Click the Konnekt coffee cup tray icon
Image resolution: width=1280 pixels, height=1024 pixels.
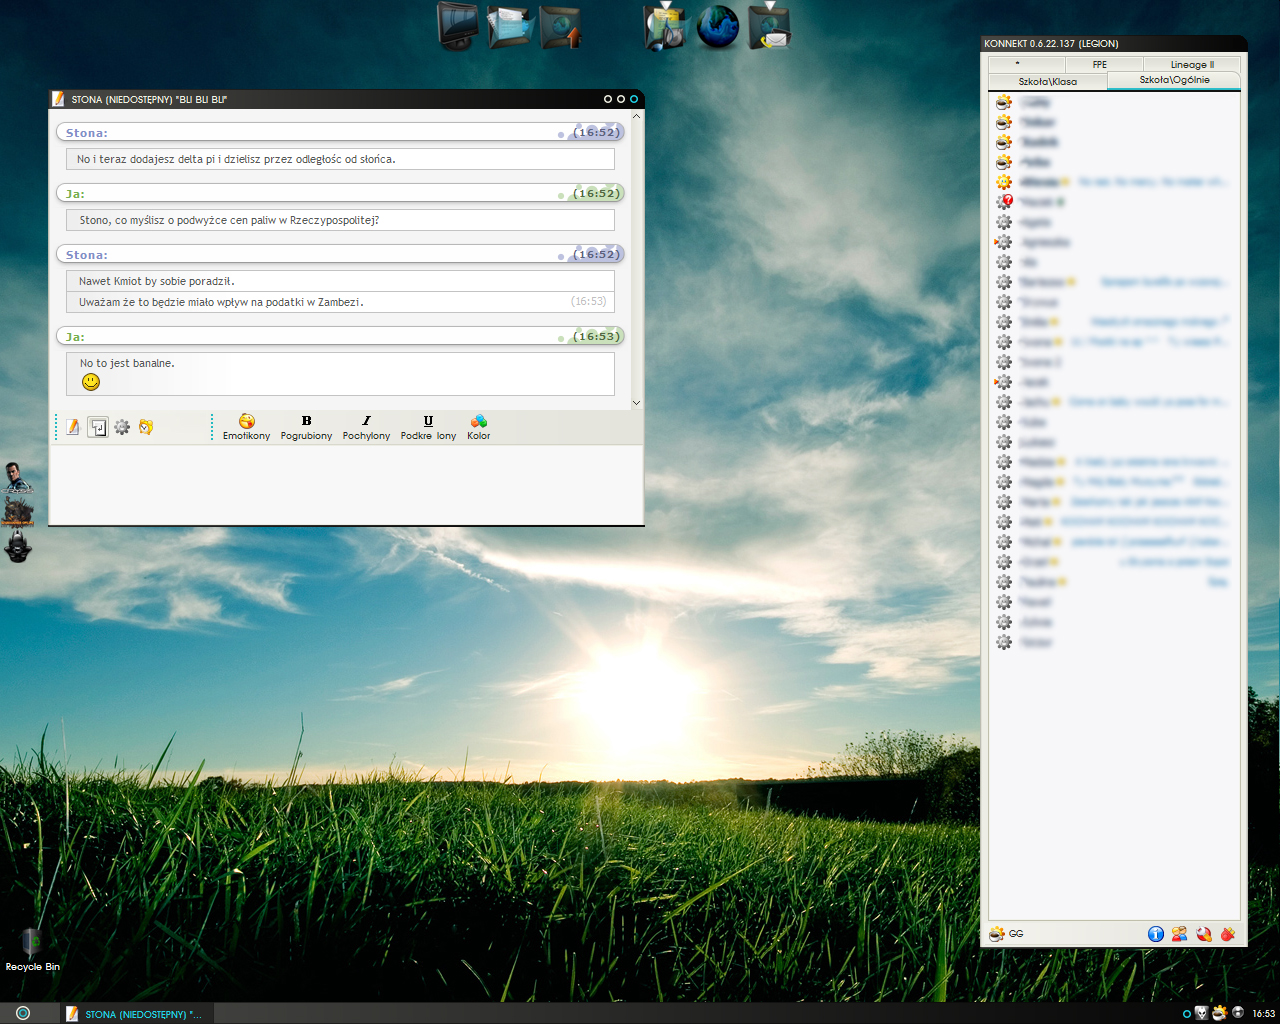click(1219, 1013)
